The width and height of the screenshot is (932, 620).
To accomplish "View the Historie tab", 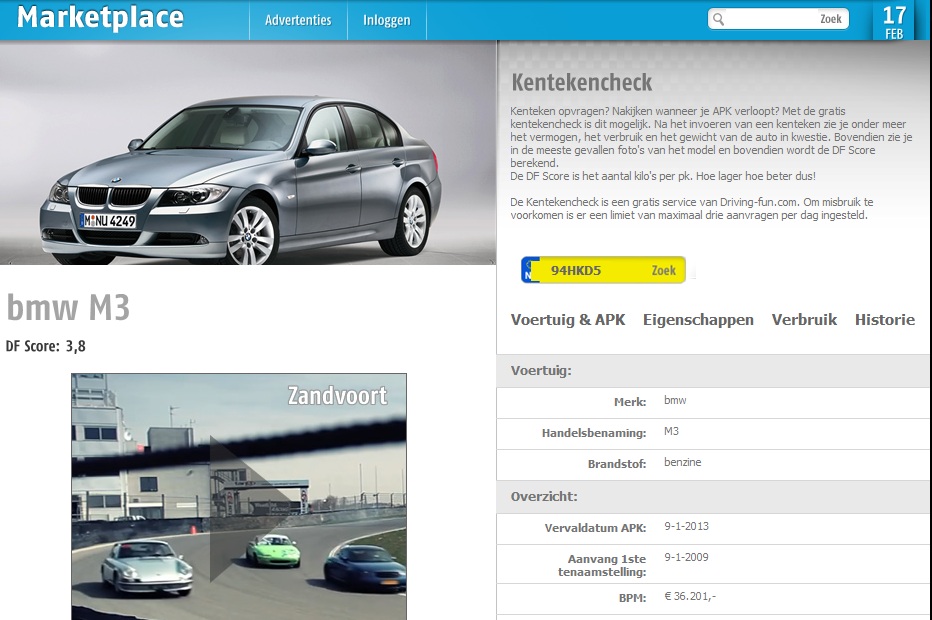I will click(885, 320).
